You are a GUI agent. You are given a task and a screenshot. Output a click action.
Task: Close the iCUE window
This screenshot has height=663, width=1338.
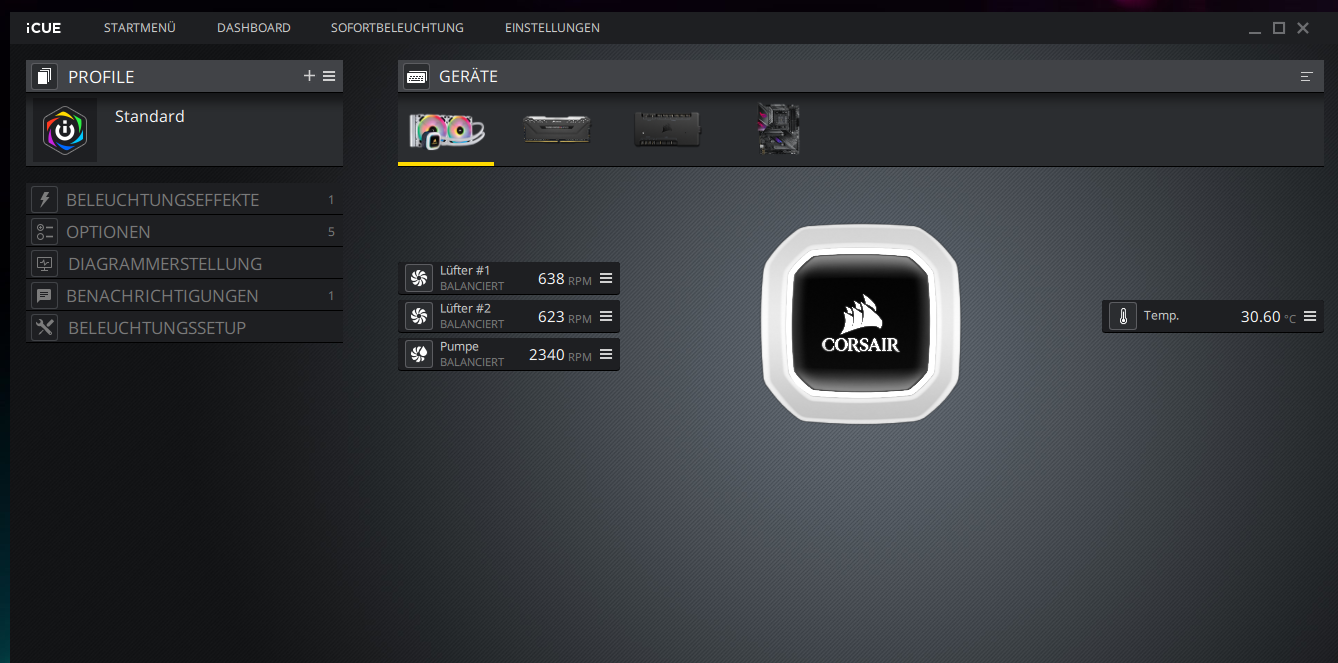[1303, 29]
